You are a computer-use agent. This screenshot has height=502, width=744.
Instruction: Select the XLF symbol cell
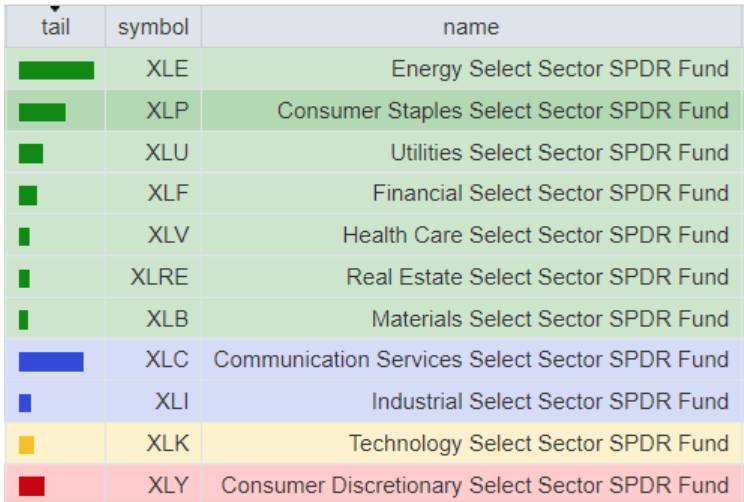(x=168, y=194)
